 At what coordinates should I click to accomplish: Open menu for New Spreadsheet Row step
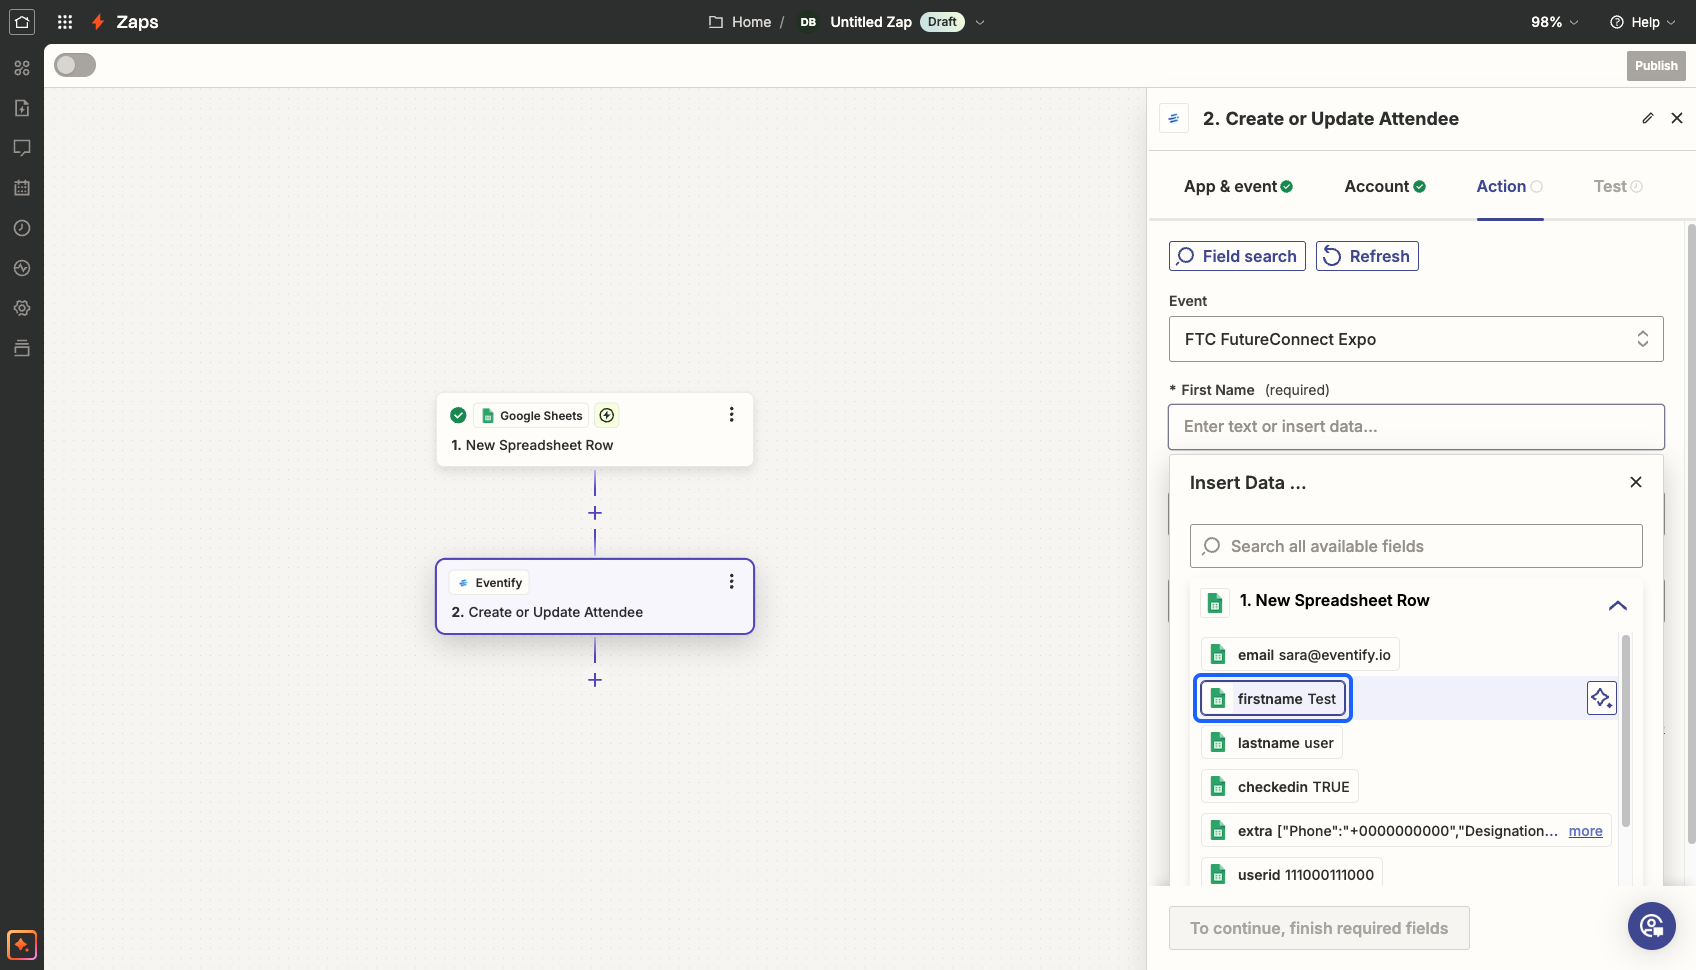click(x=732, y=414)
